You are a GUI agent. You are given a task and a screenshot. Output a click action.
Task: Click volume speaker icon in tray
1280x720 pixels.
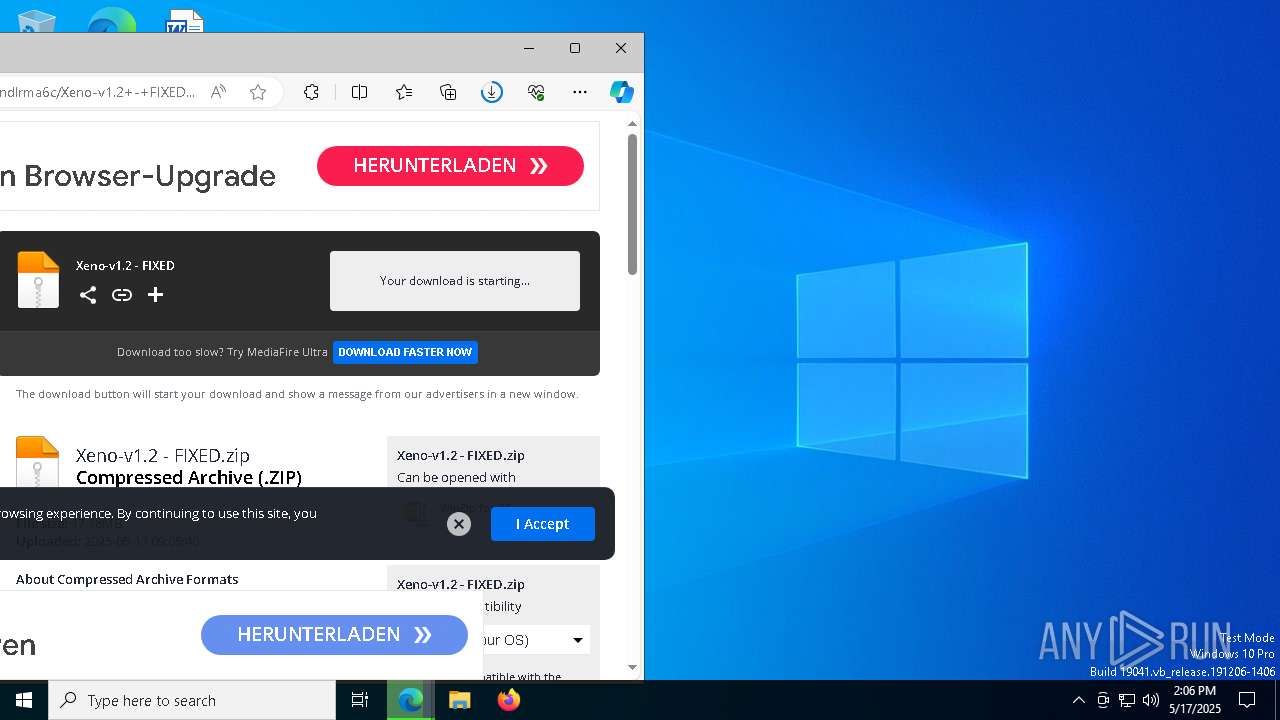click(x=1151, y=700)
